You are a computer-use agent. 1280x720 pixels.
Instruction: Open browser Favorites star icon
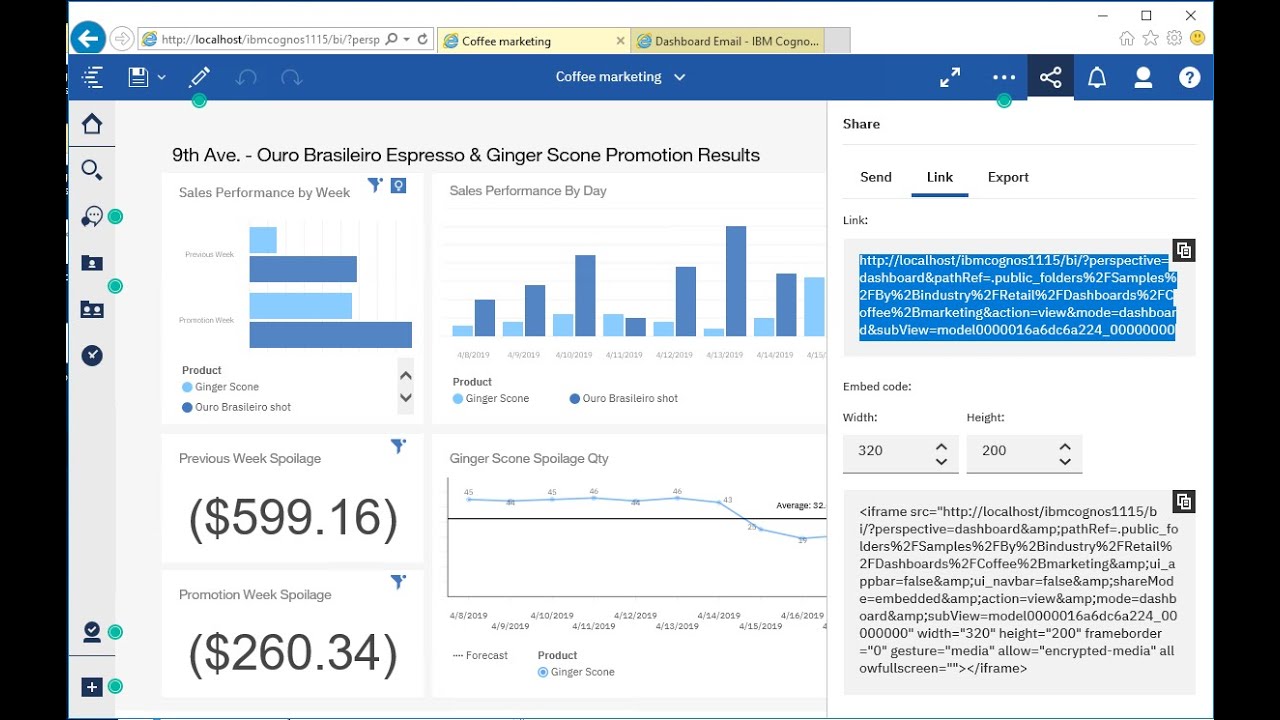1150,38
